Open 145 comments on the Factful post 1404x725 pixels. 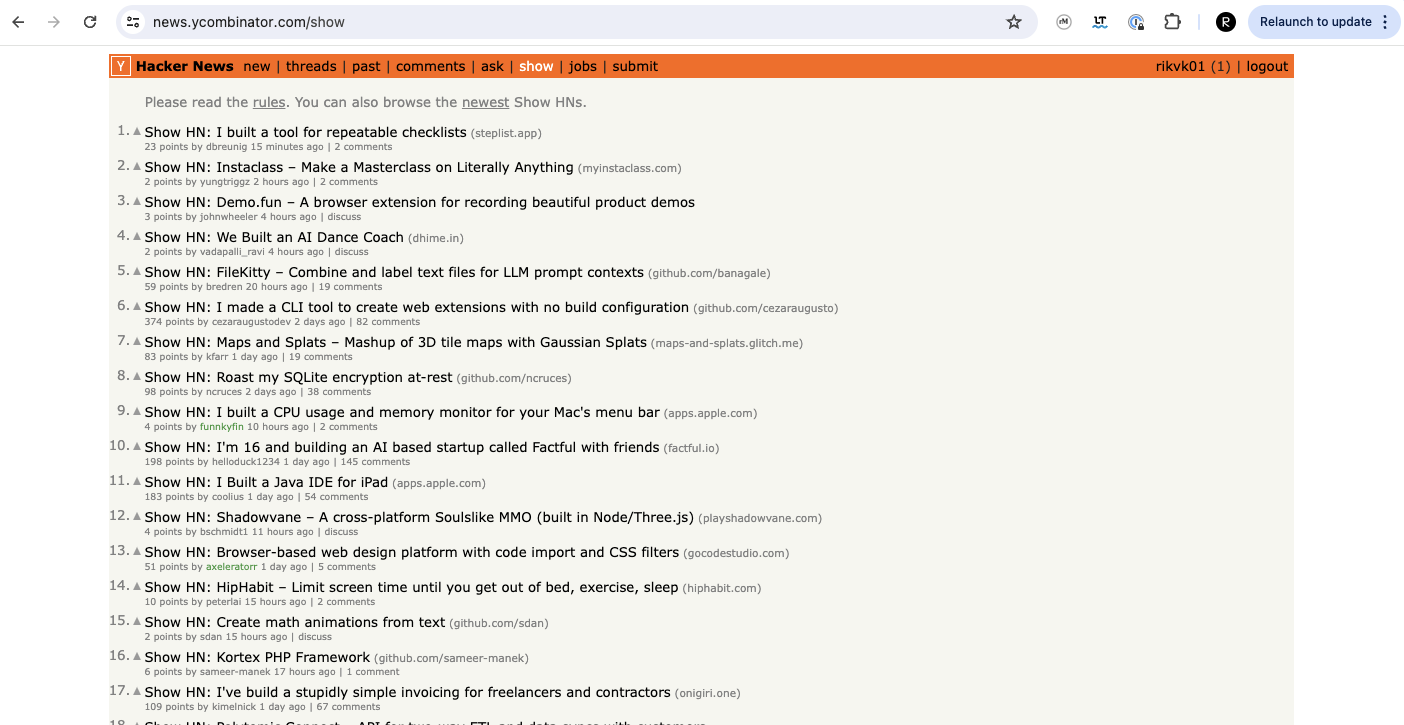point(375,462)
